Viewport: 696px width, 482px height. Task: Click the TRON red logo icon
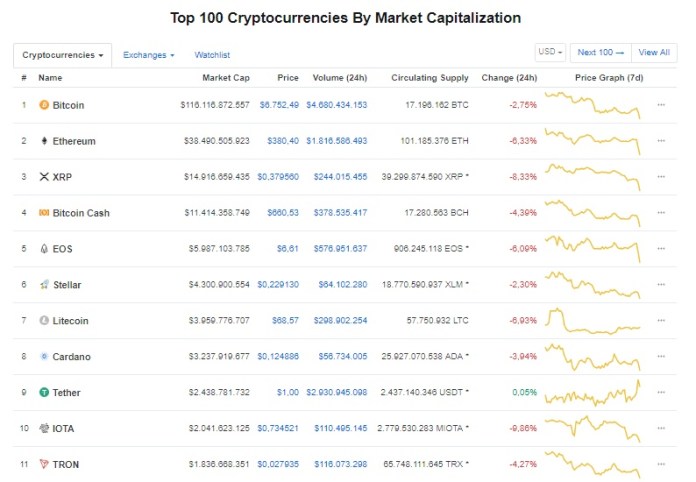44,464
